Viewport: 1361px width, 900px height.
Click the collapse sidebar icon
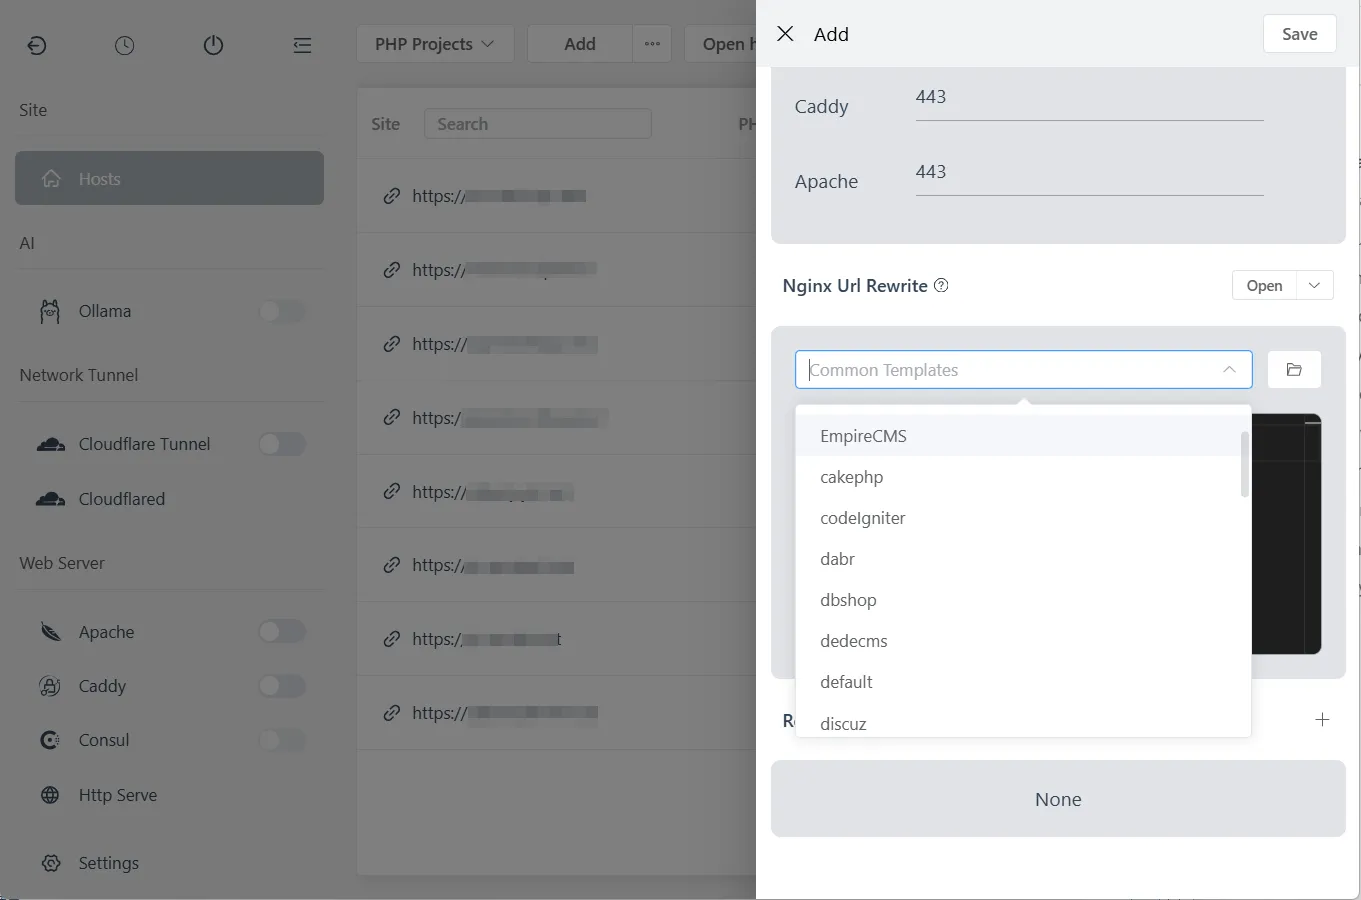(x=302, y=45)
